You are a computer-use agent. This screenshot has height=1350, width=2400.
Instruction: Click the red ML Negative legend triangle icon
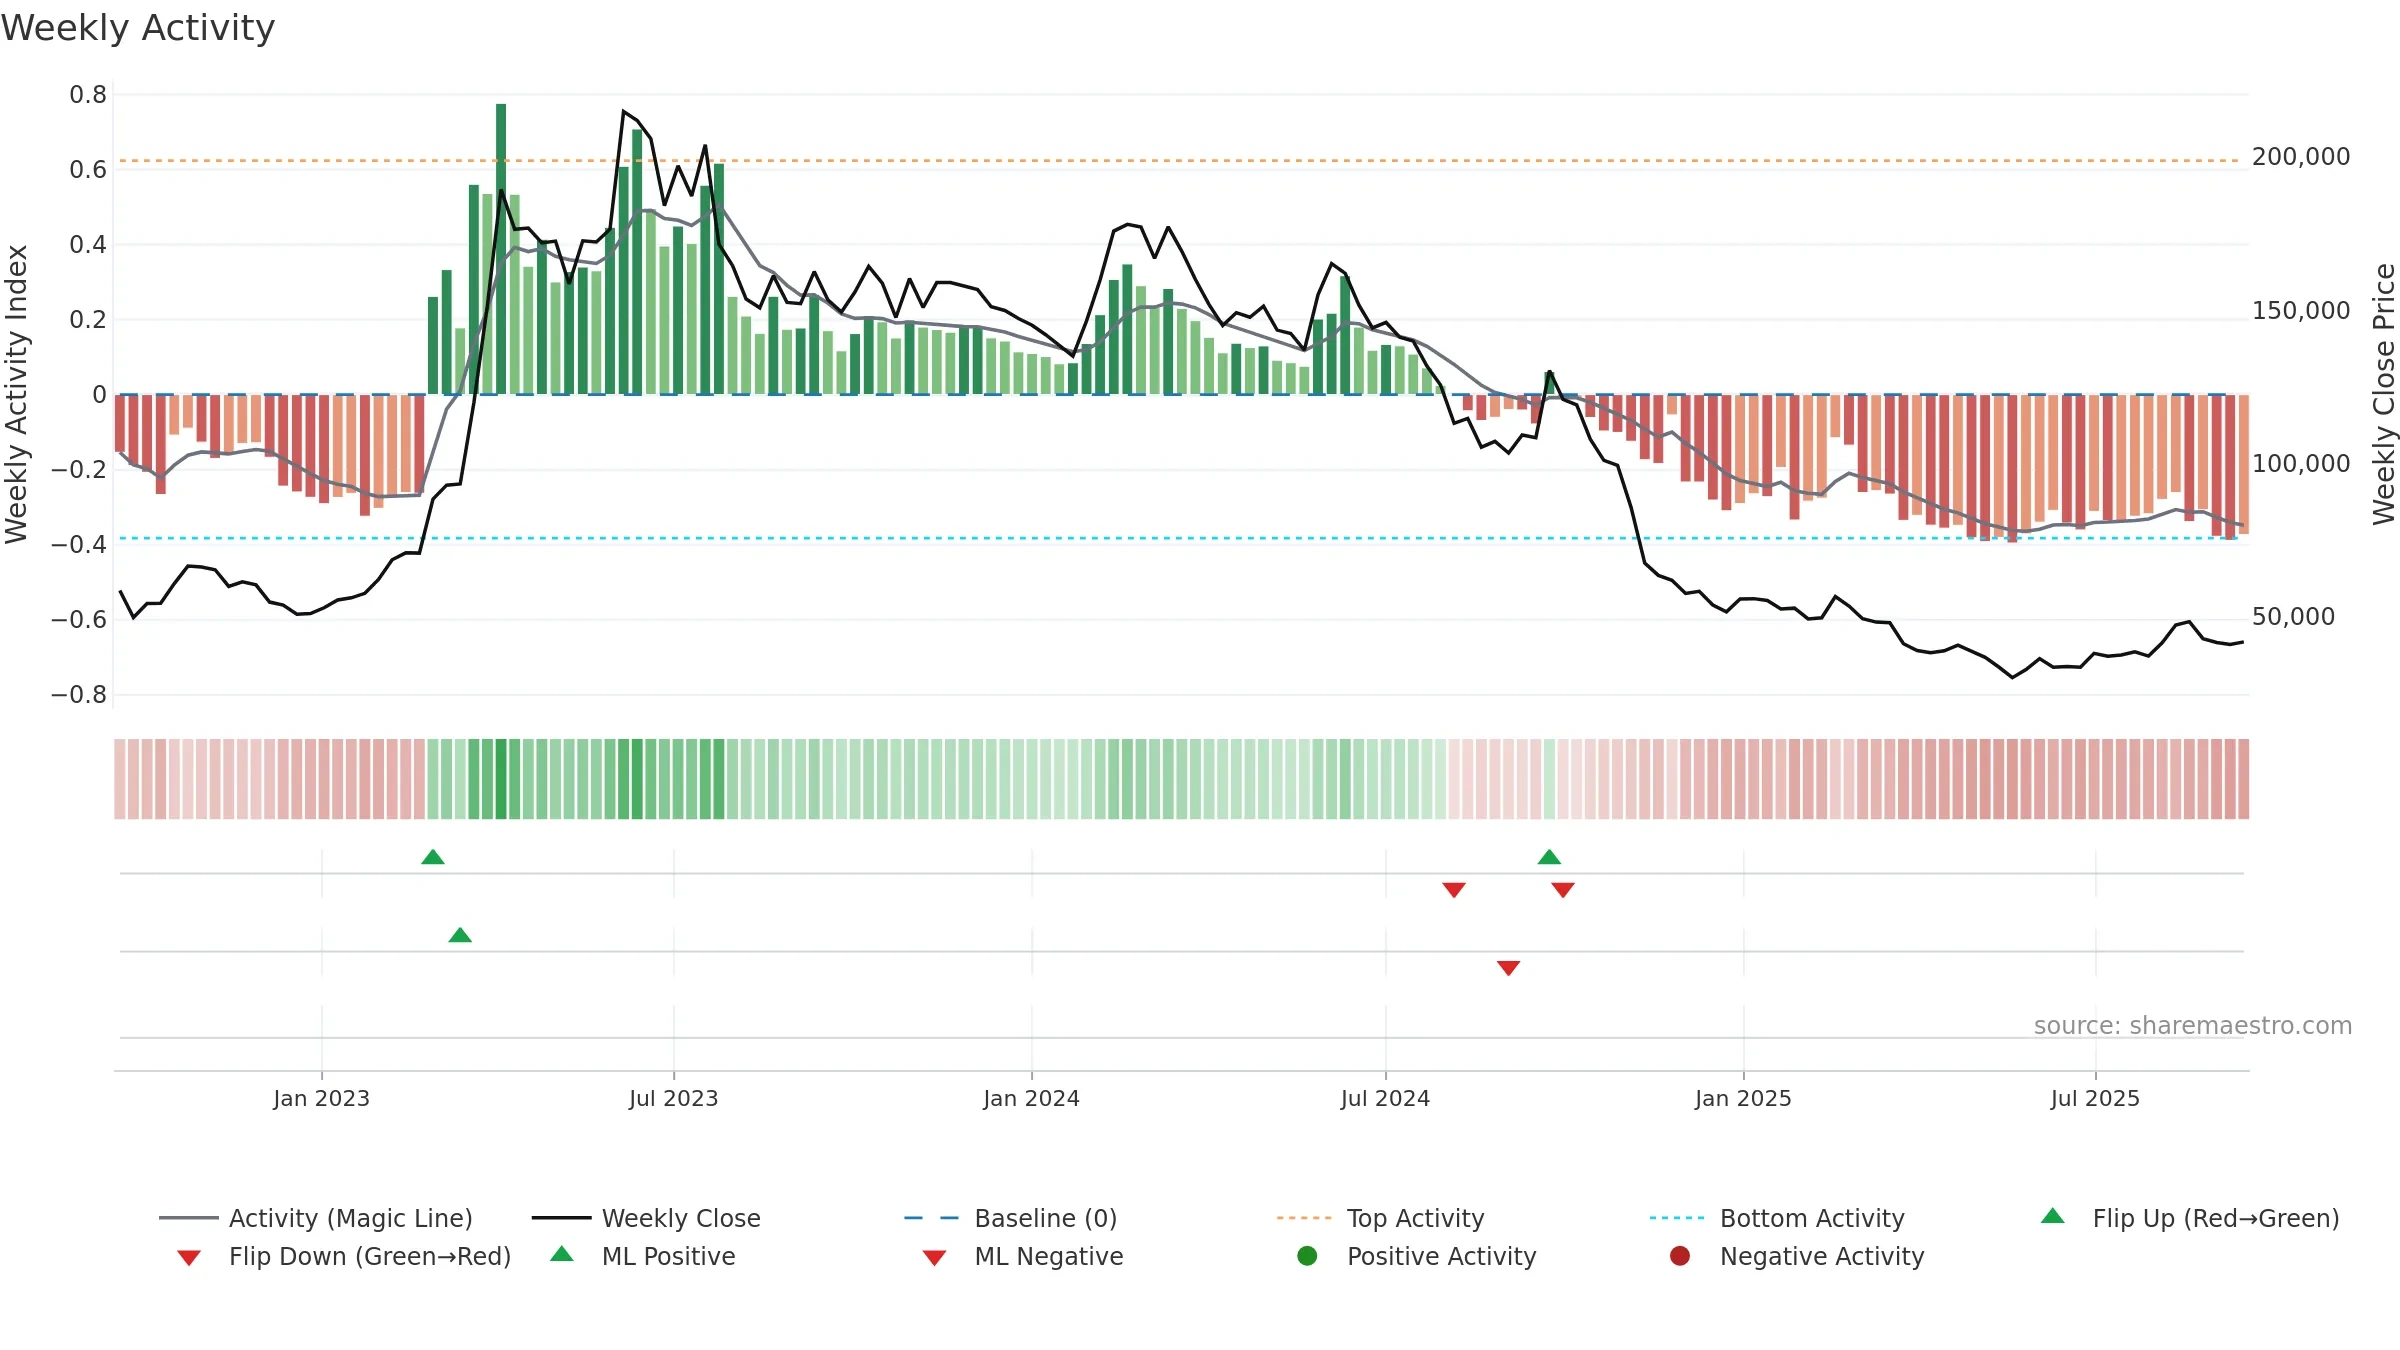point(935,1258)
